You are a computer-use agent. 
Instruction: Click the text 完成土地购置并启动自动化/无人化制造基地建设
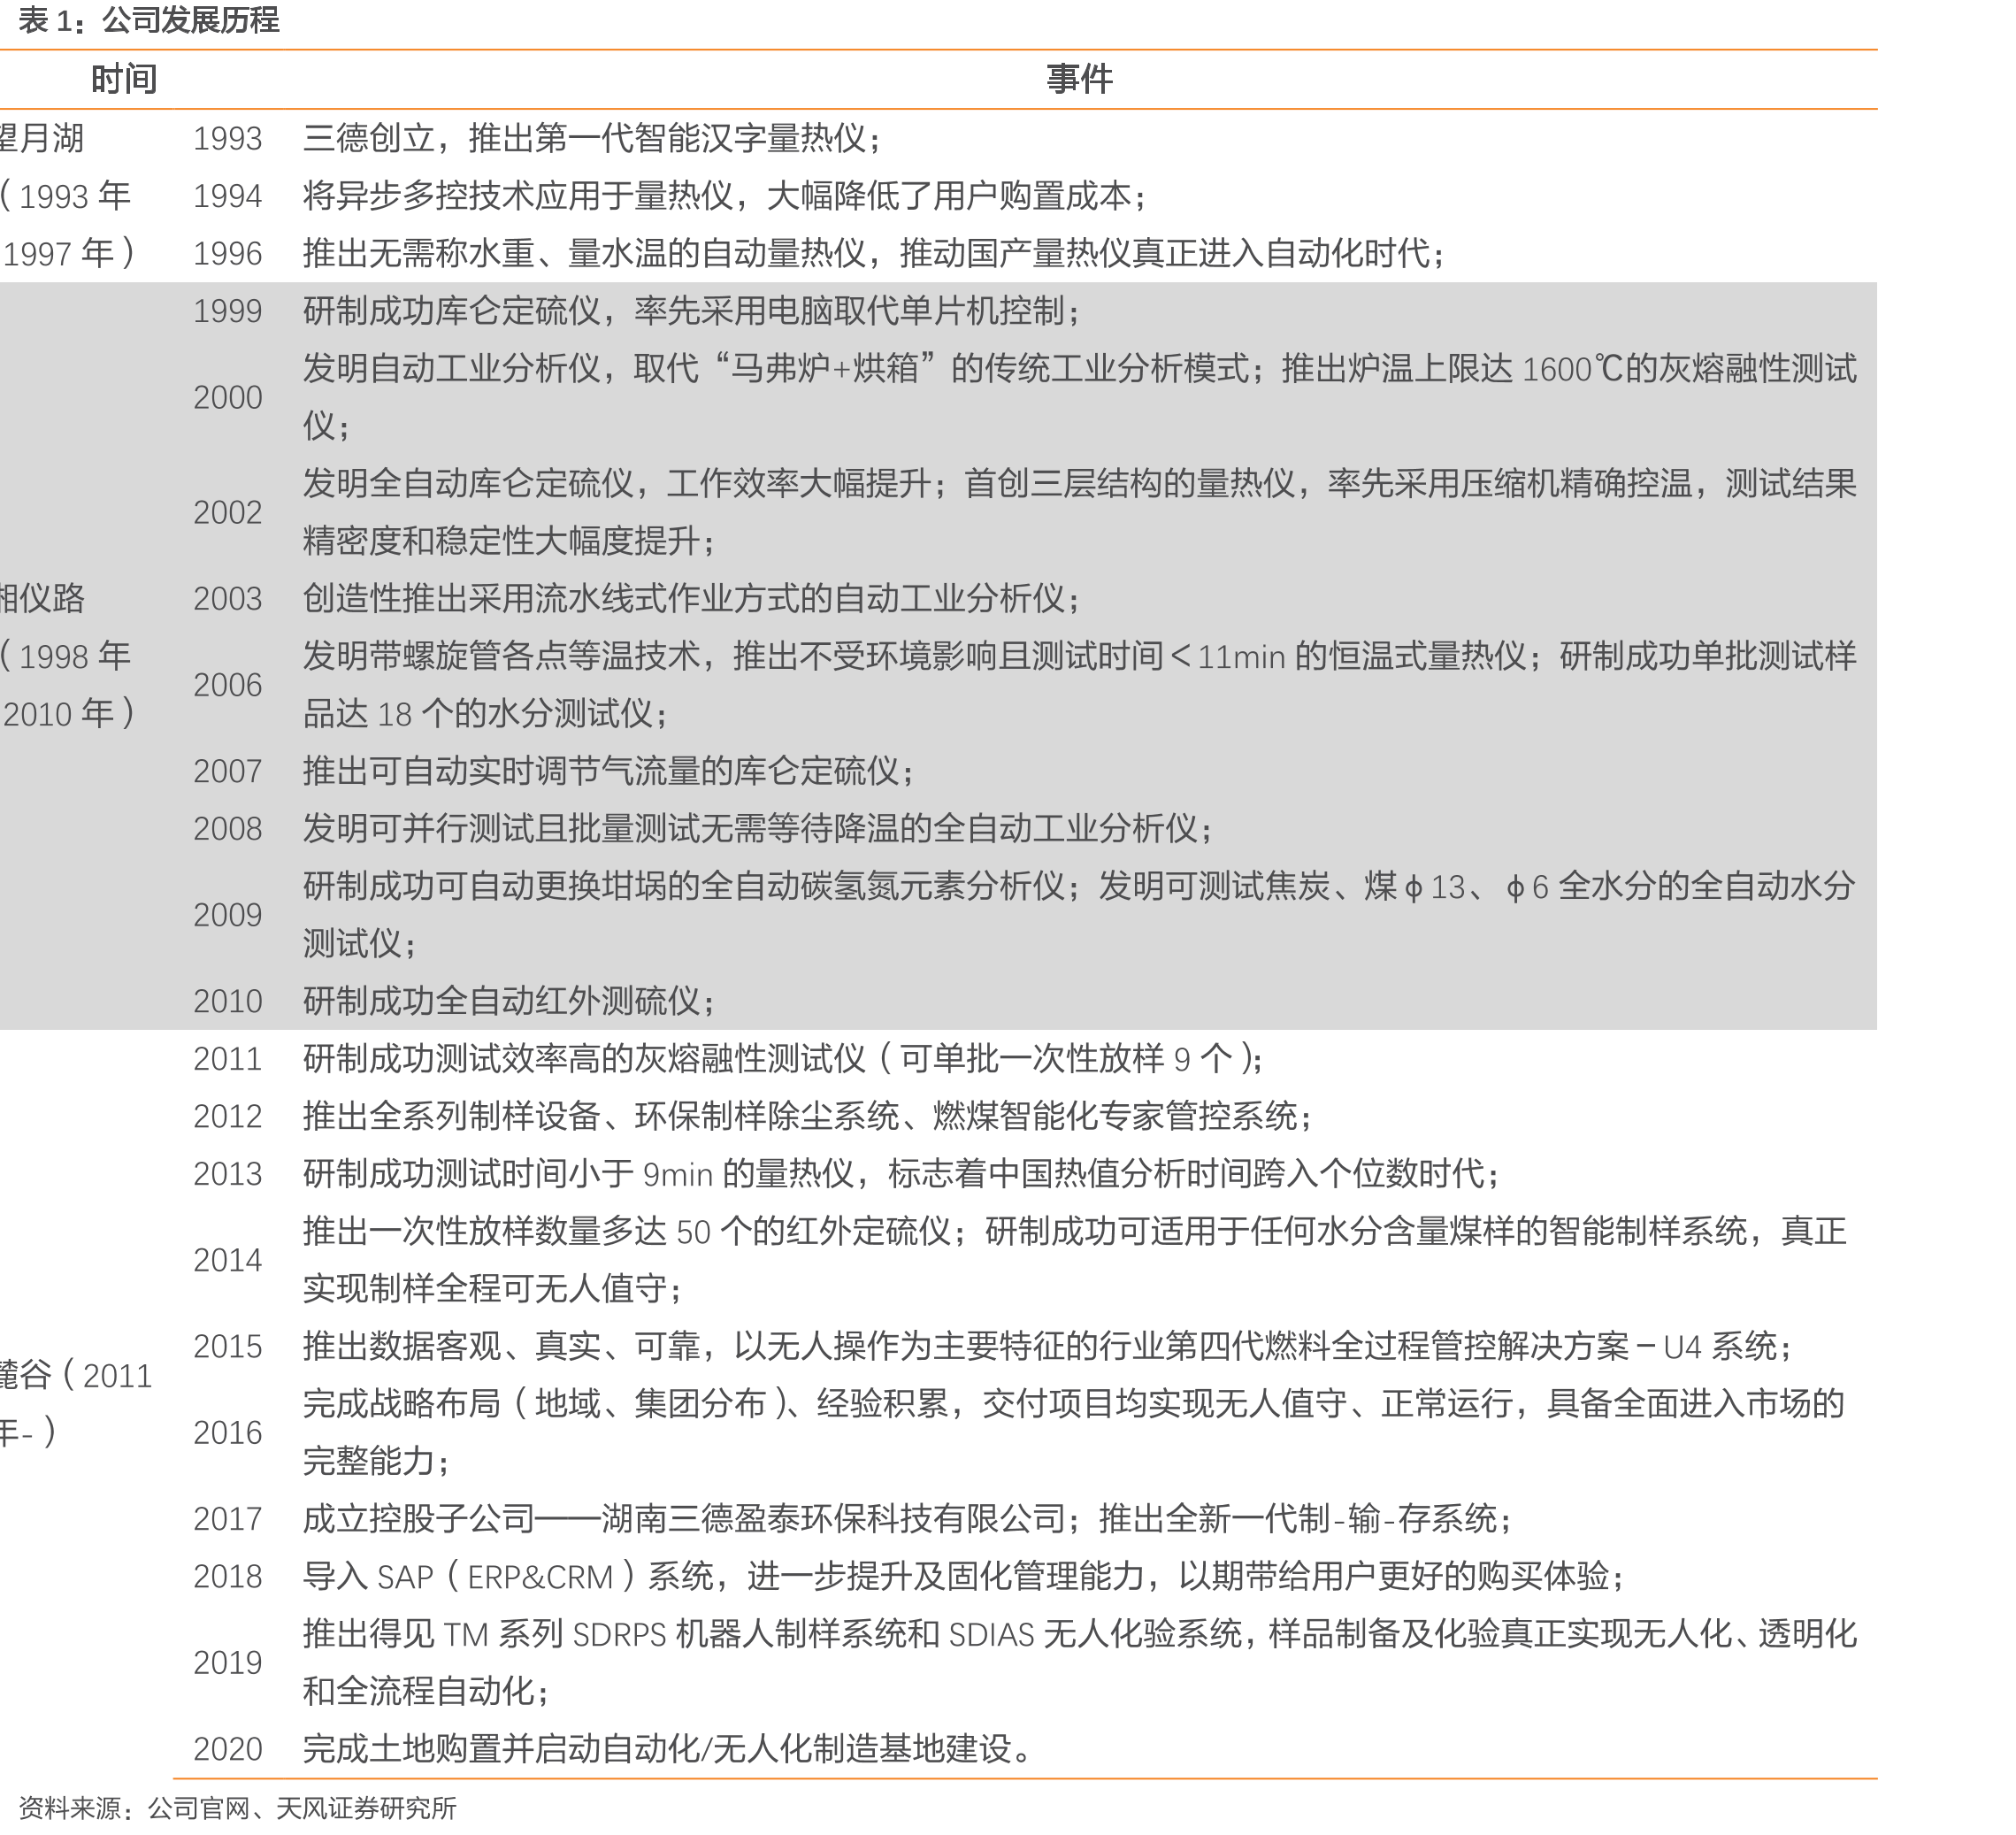(657, 1749)
